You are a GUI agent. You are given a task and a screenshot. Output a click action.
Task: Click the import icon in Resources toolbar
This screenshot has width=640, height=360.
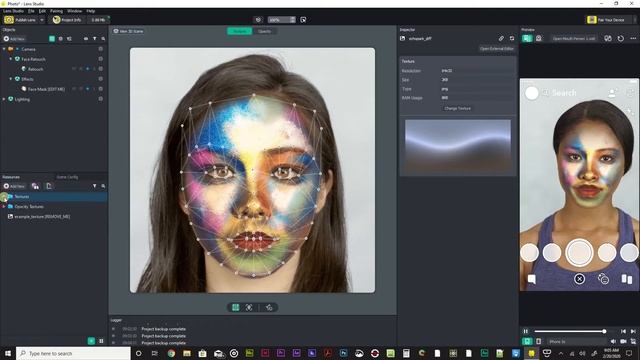coord(36,186)
